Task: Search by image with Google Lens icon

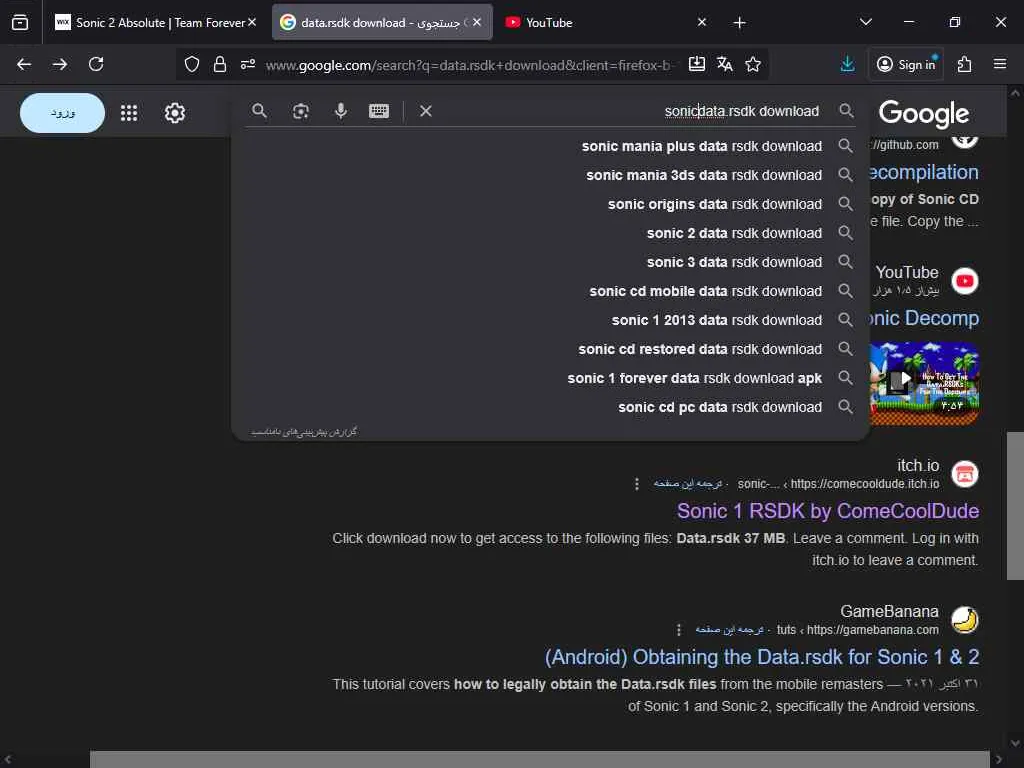Action: [300, 111]
